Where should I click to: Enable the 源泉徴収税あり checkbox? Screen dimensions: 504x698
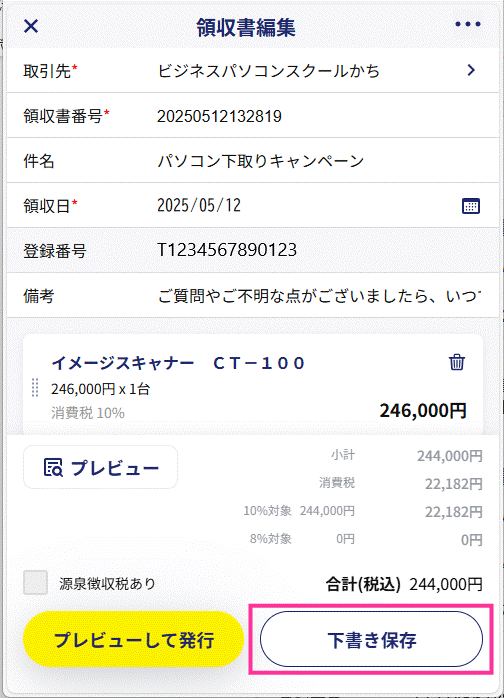[x=35, y=582]
